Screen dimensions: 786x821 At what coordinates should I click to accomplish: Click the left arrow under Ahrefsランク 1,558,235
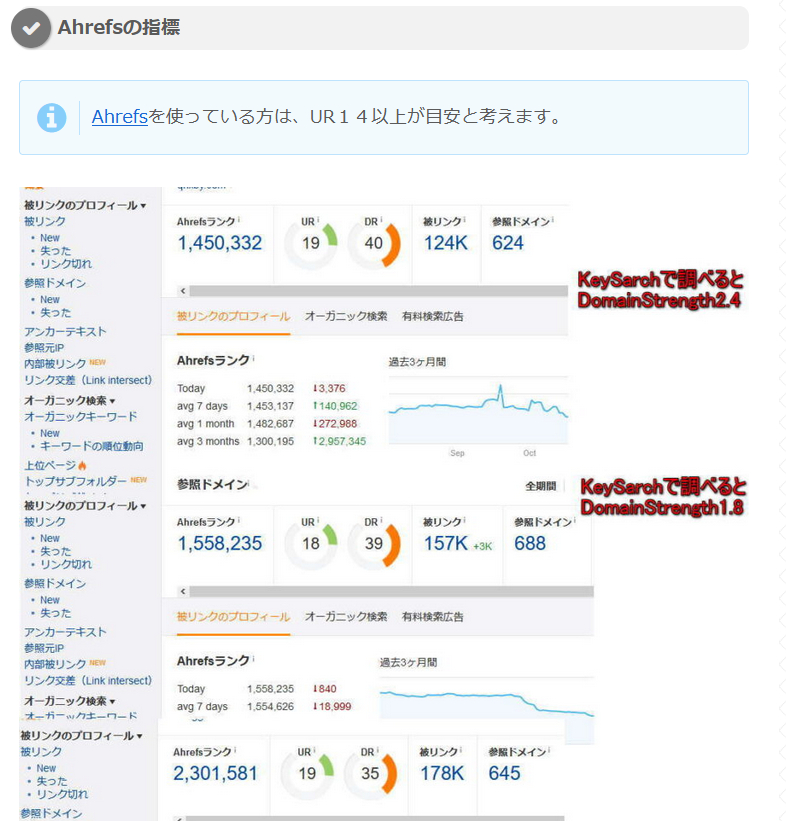pos(183,592)
